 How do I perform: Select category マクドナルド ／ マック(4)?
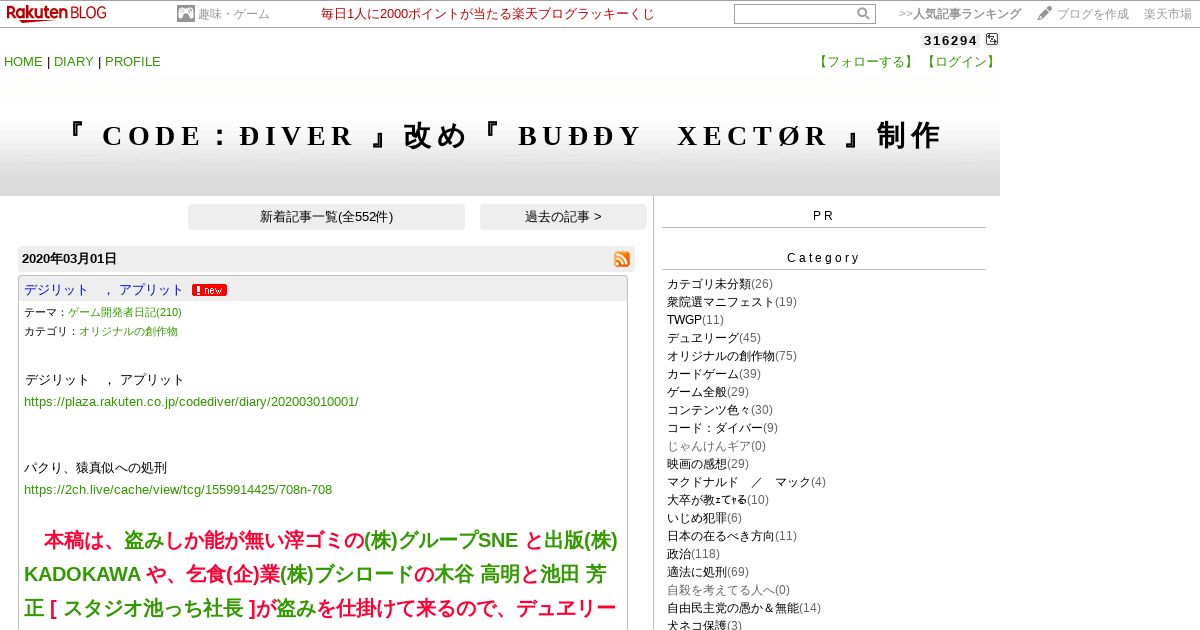746,482
